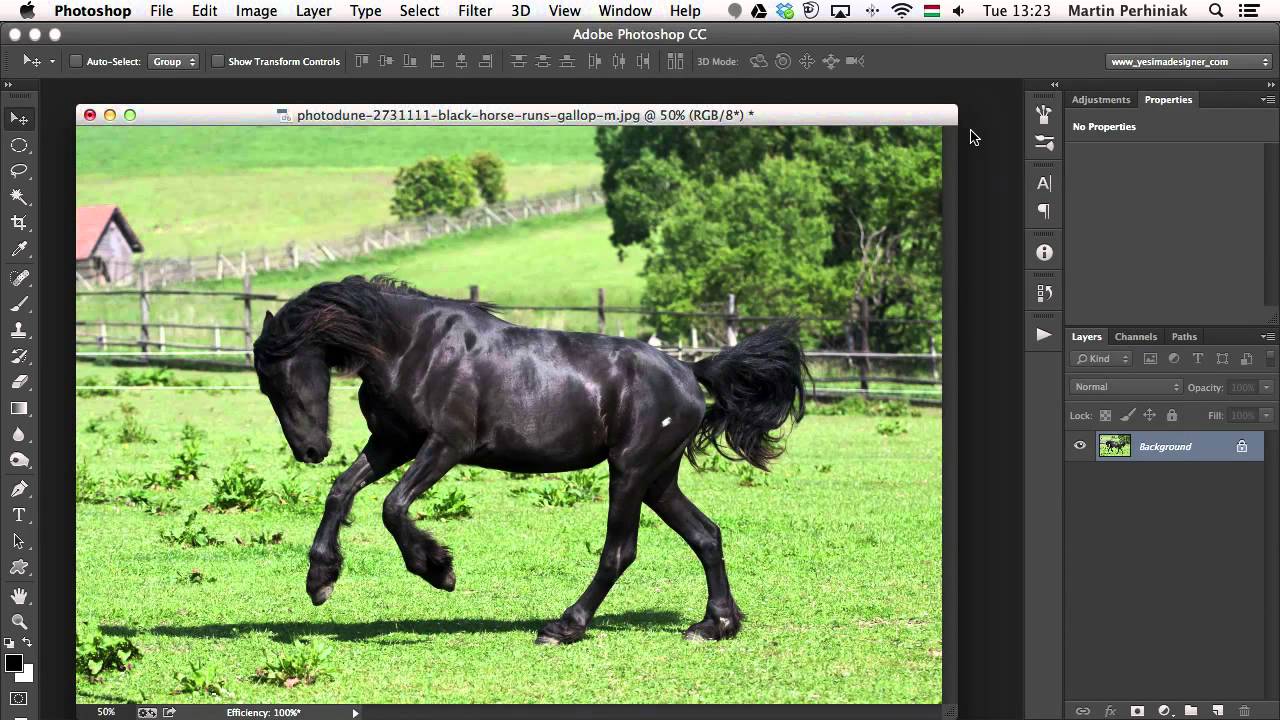
Task: Open the status bar info arrow
Action: 355,713
